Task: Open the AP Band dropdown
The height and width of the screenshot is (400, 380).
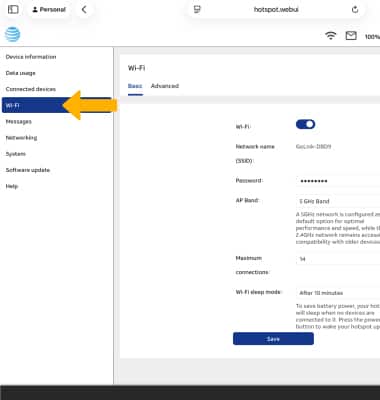Action: point(338,201)
